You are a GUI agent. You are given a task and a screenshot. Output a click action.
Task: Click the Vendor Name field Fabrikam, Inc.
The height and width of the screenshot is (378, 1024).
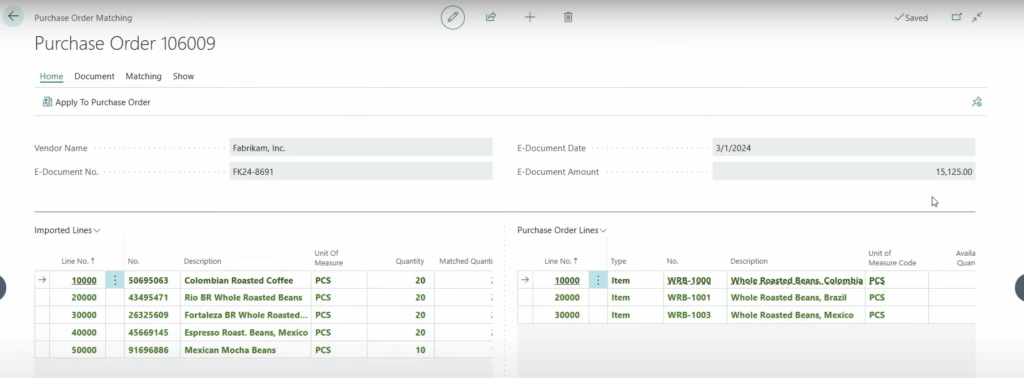(x=361, y=148)
